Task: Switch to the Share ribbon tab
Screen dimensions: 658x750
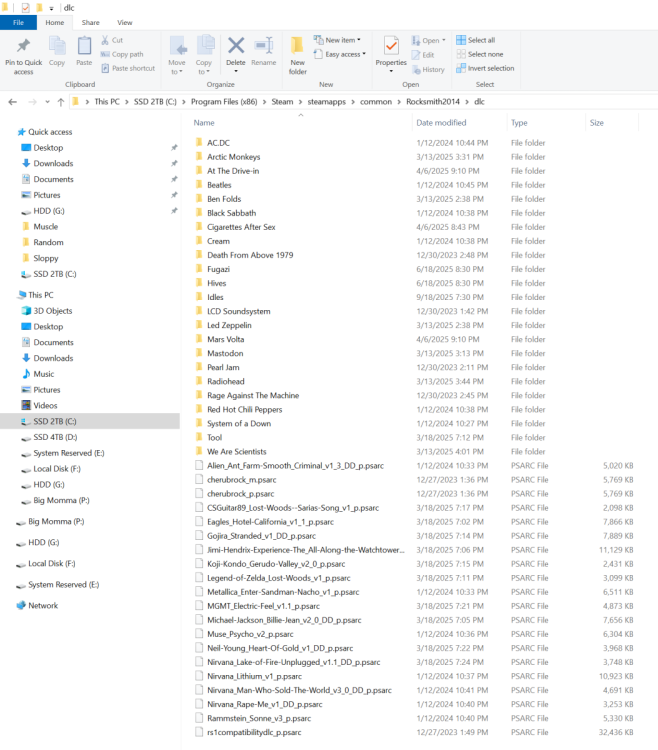Action: pos(90,22)
